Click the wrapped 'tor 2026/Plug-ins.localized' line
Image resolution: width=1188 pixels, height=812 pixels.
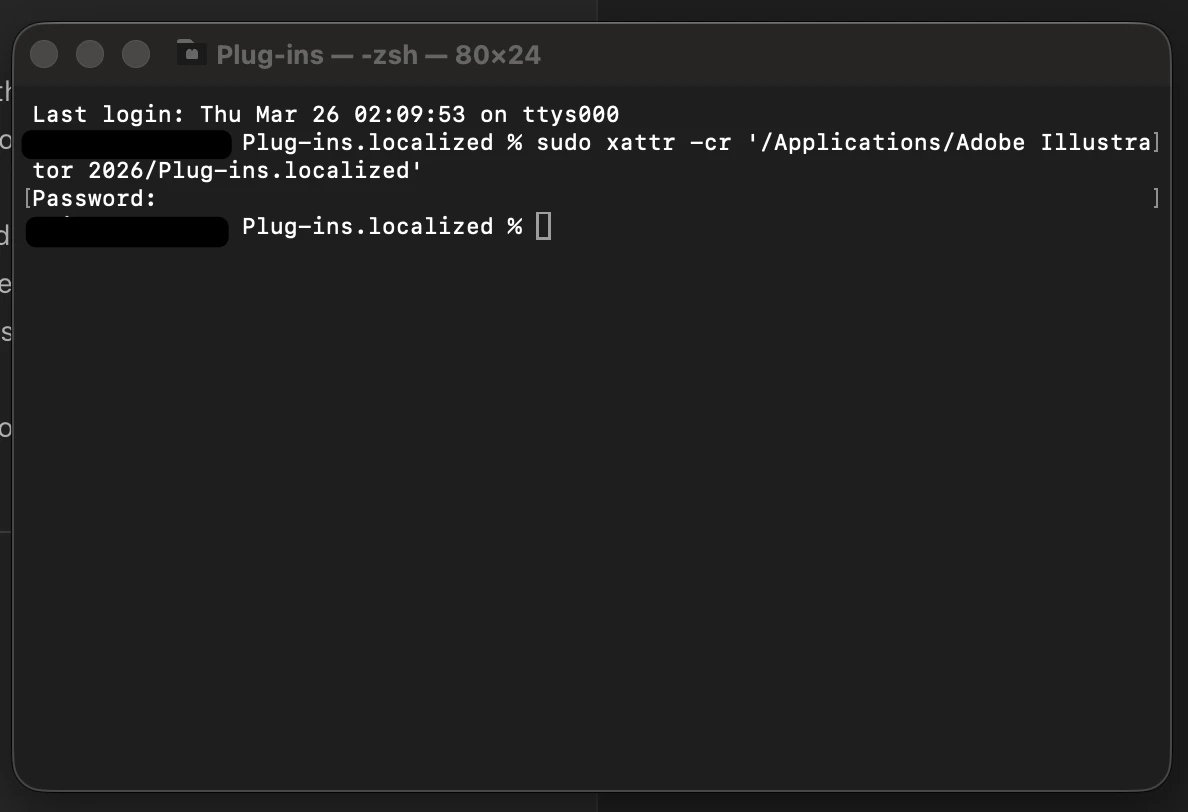coord(227,170)
